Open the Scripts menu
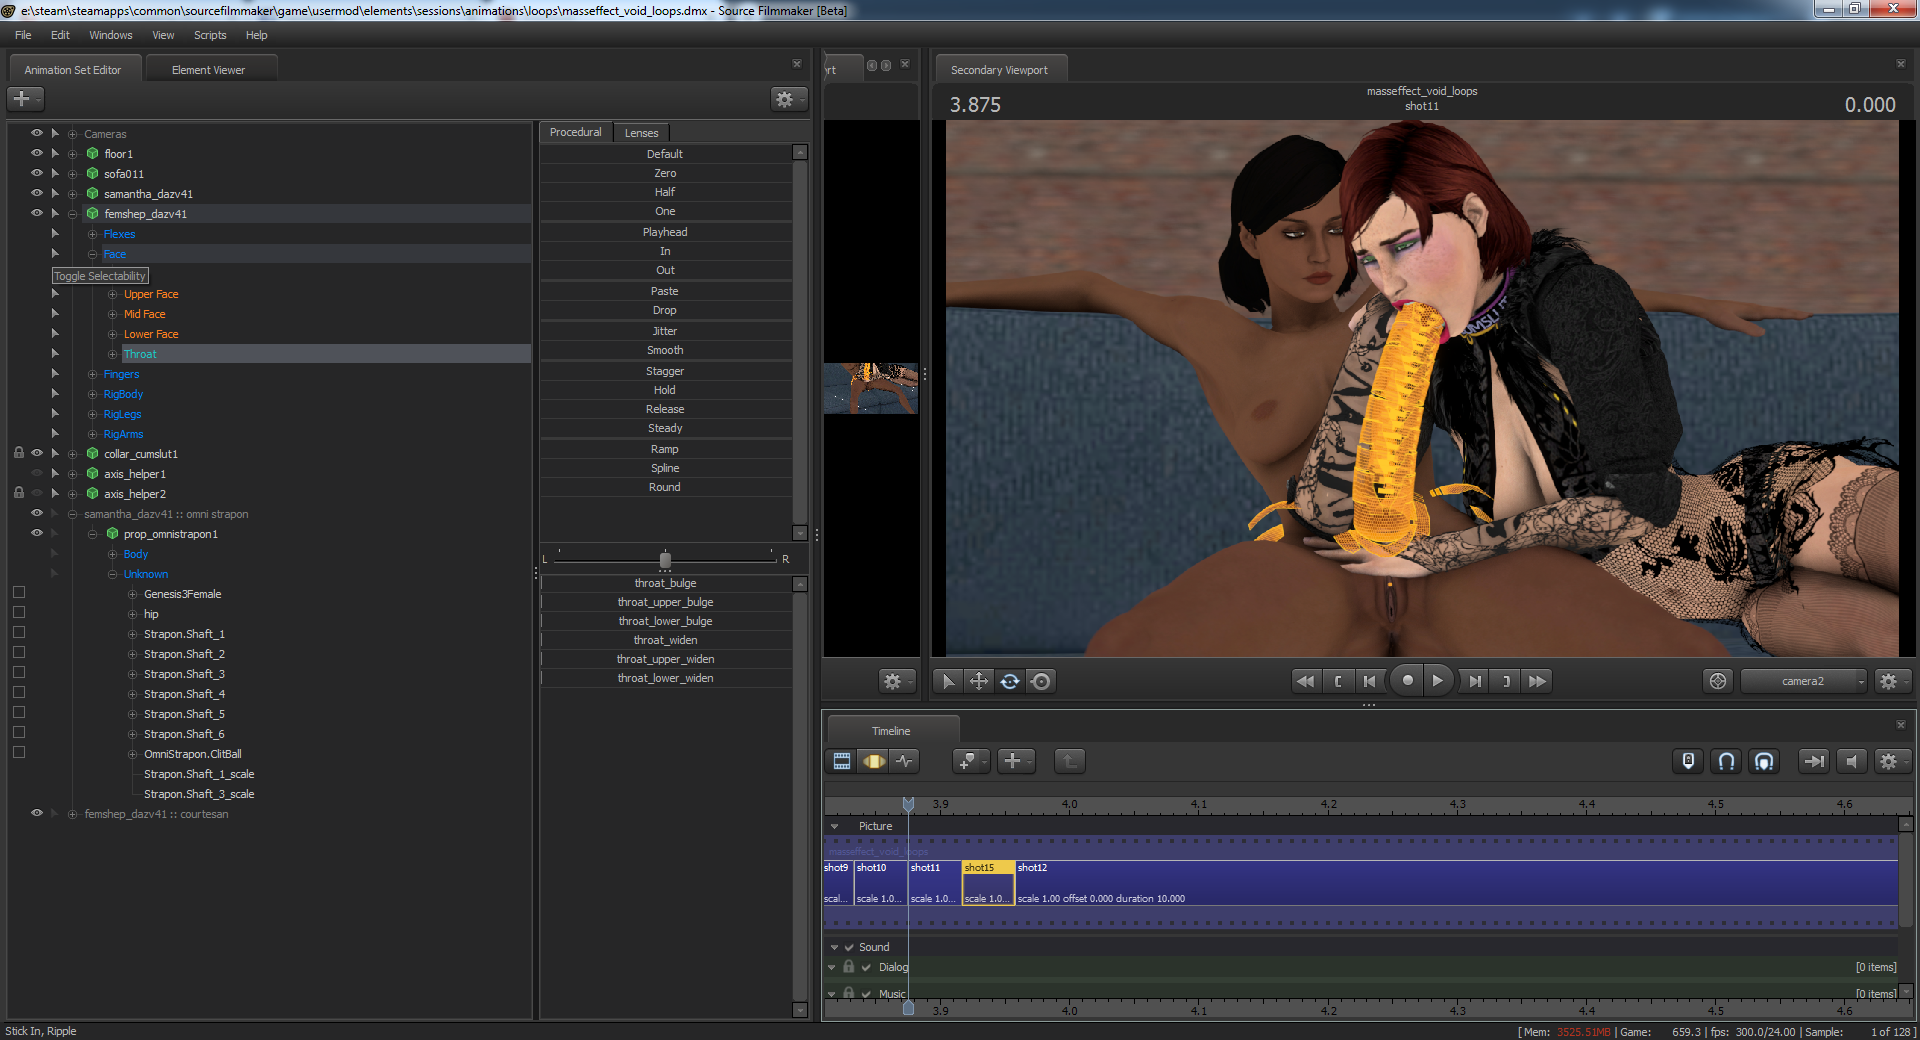1920x1040 pixels. (x=210, y=35)
